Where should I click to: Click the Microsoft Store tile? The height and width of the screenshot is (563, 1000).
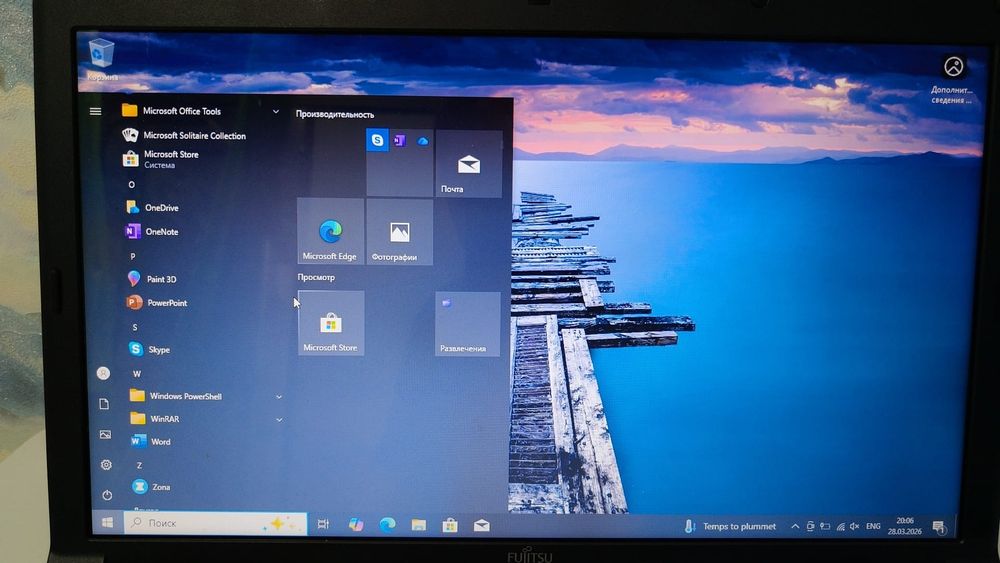[331, 323]
